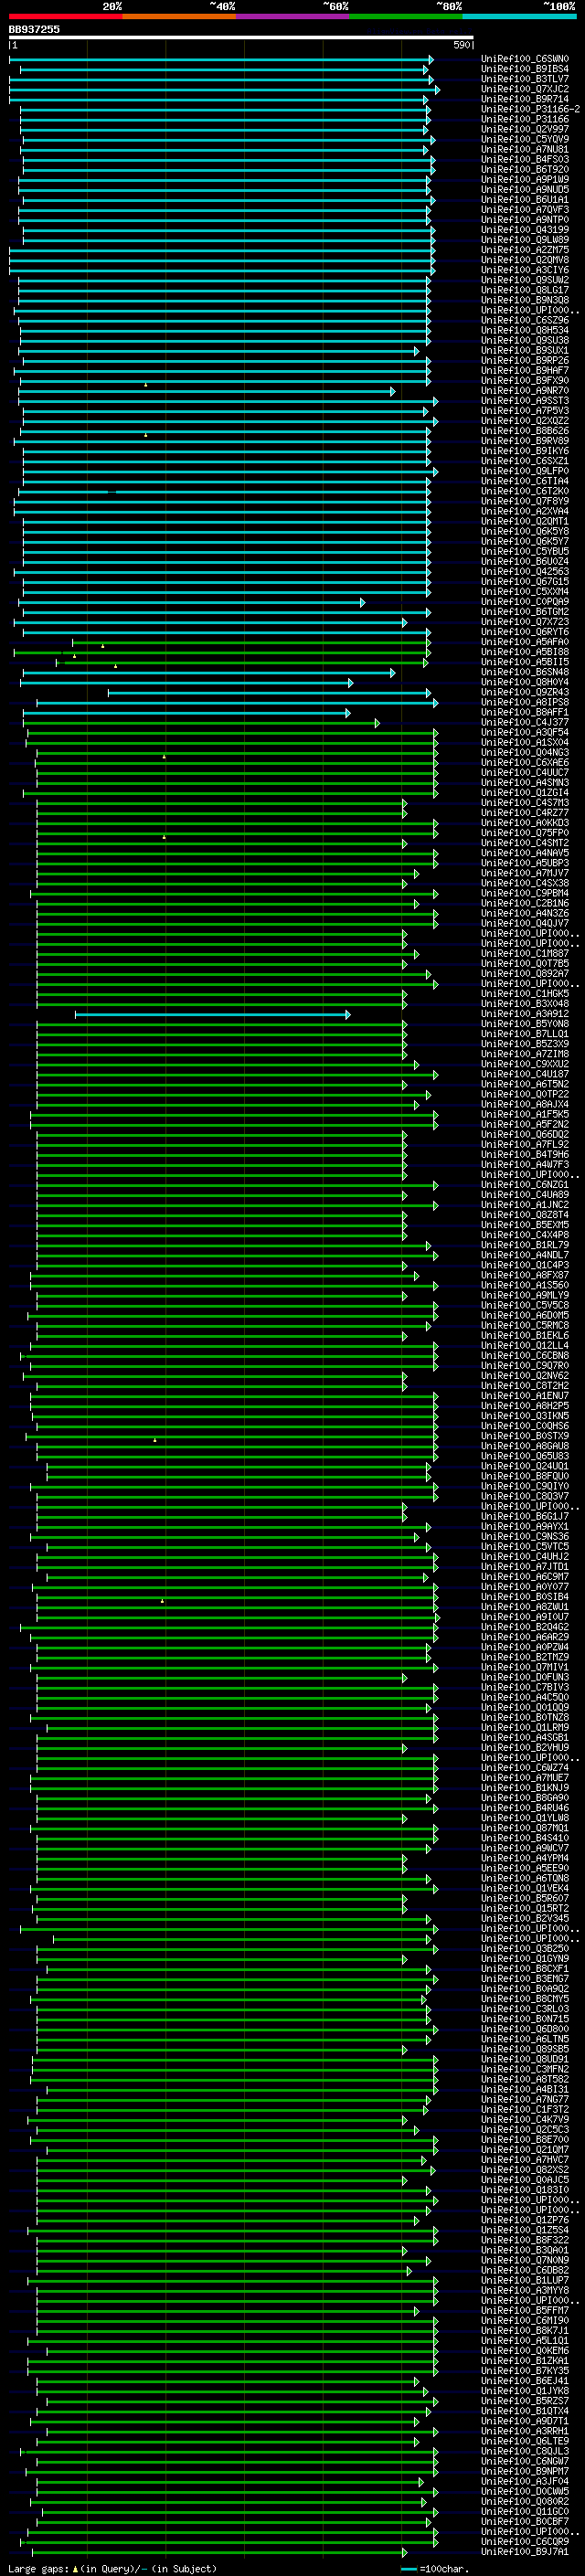585x2576 pixels.
Task: Select the UniRef100_B6SN48 label
Action: pyautogui.click(x=525, y=672)
